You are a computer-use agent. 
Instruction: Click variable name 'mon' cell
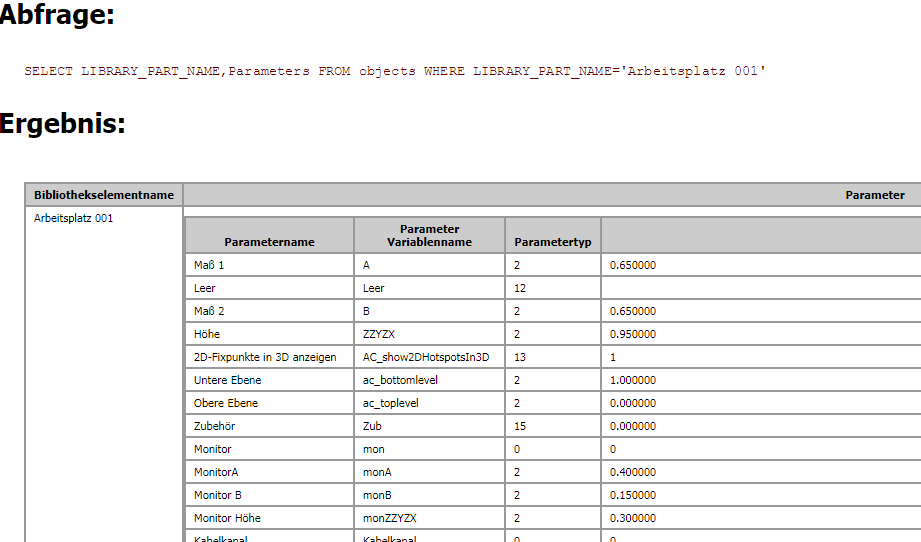[x=429, y=449]
